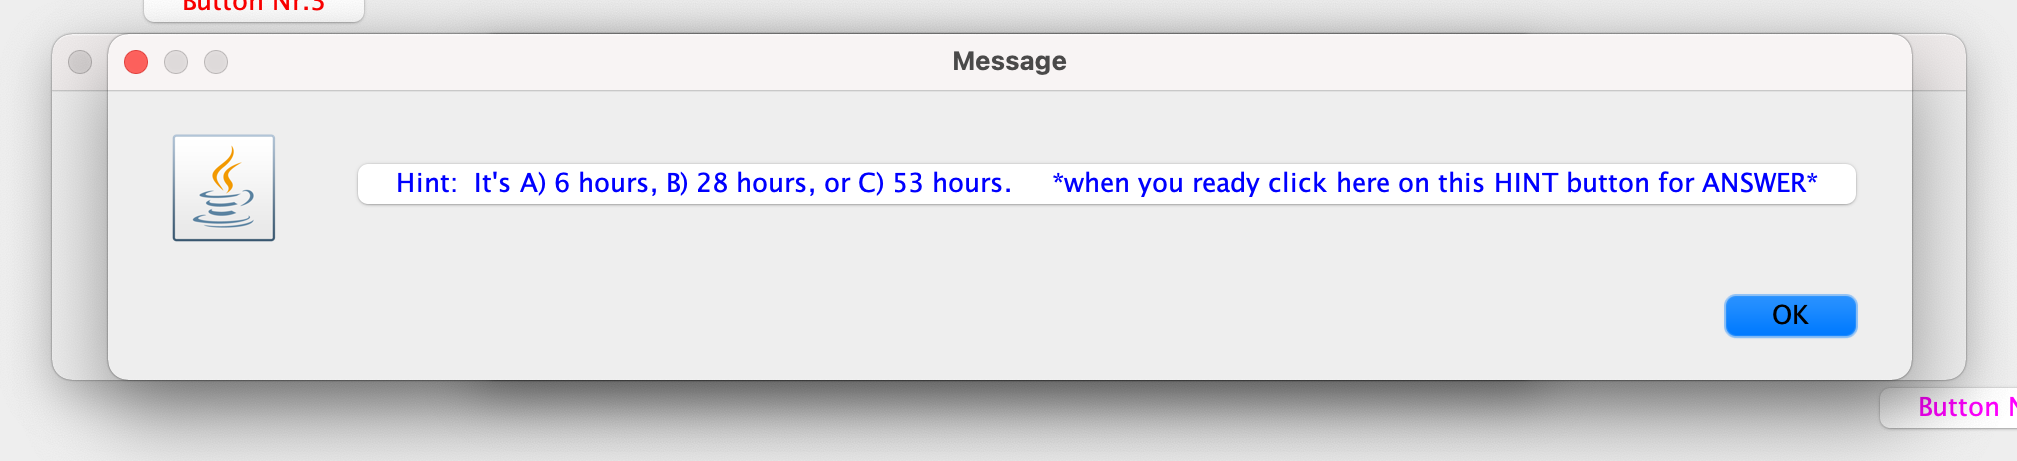Screen dimensions: 2017x461
Task: Click the gray minimize button of Message dialog
Action: tap(176, 62)
